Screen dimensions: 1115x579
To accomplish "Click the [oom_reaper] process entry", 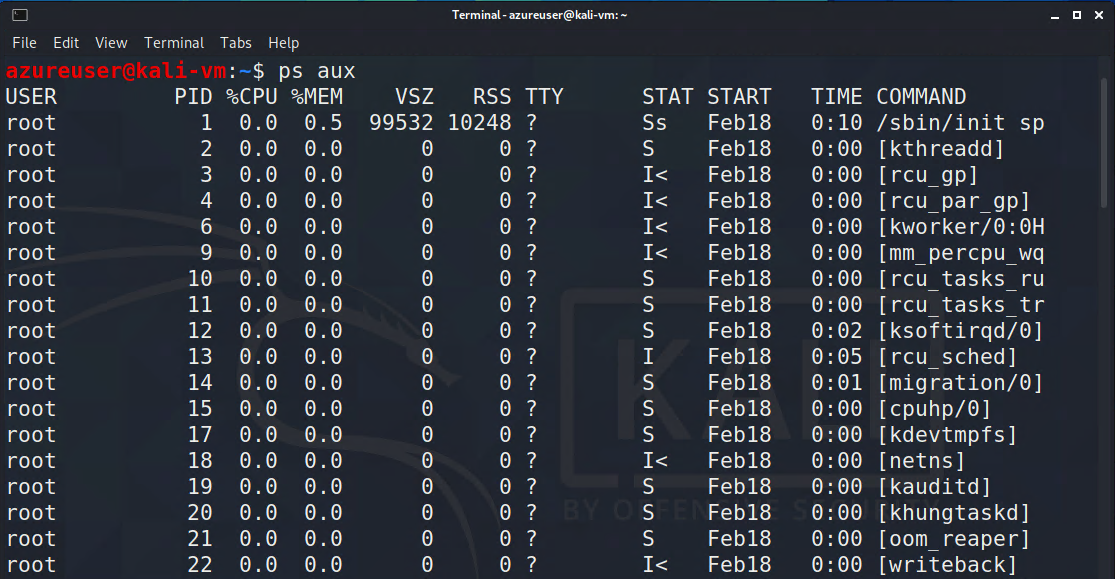I will click(x=953, y=539).
